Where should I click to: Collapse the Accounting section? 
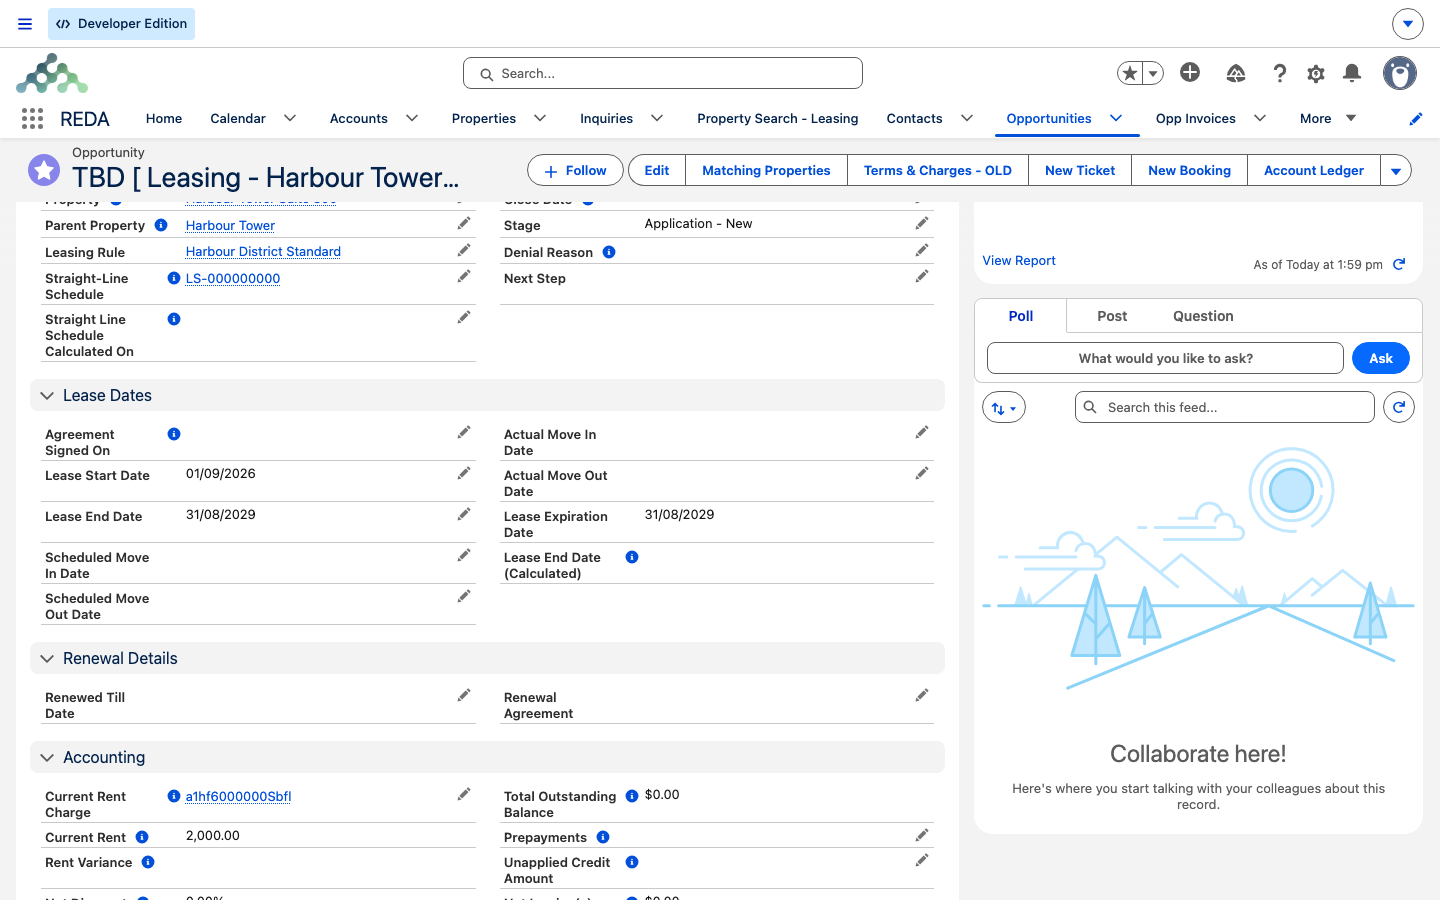(x=47, y=758)
